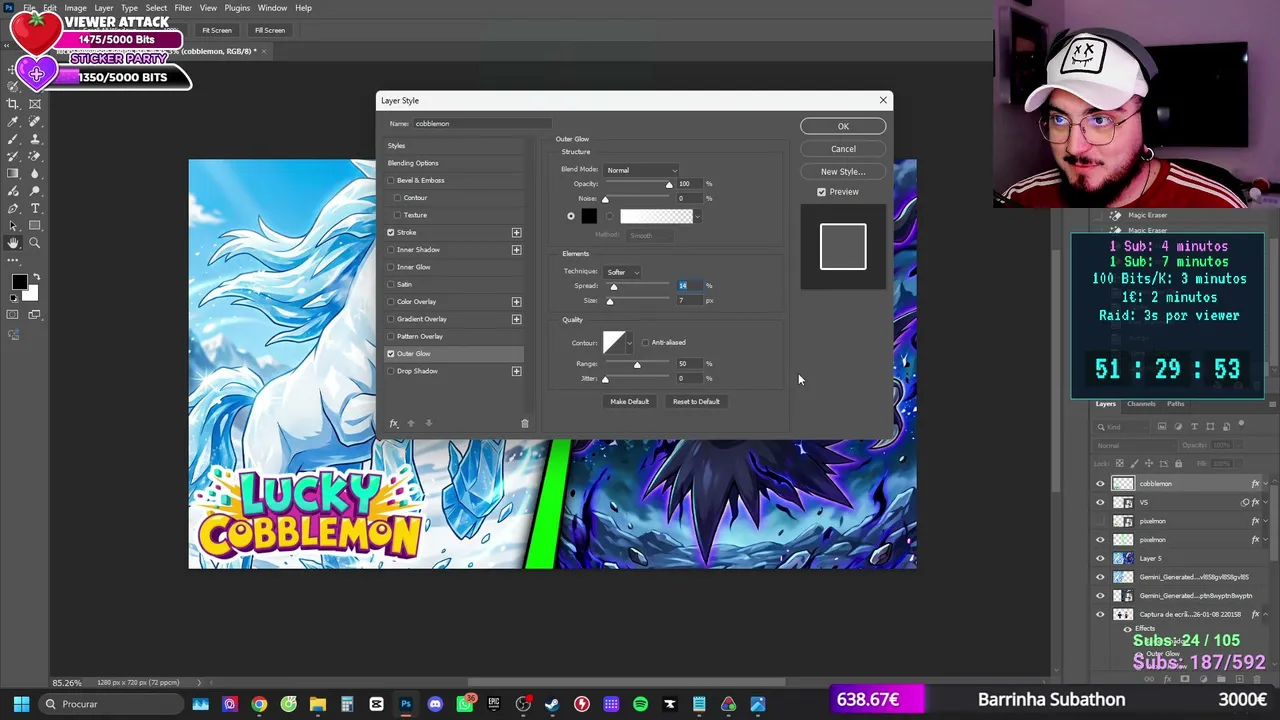Viewport: 1280px width, 720px height.
Task: Open the glow gradient picker dropdown
Action: pyautogui.click(x=697, y=217)
